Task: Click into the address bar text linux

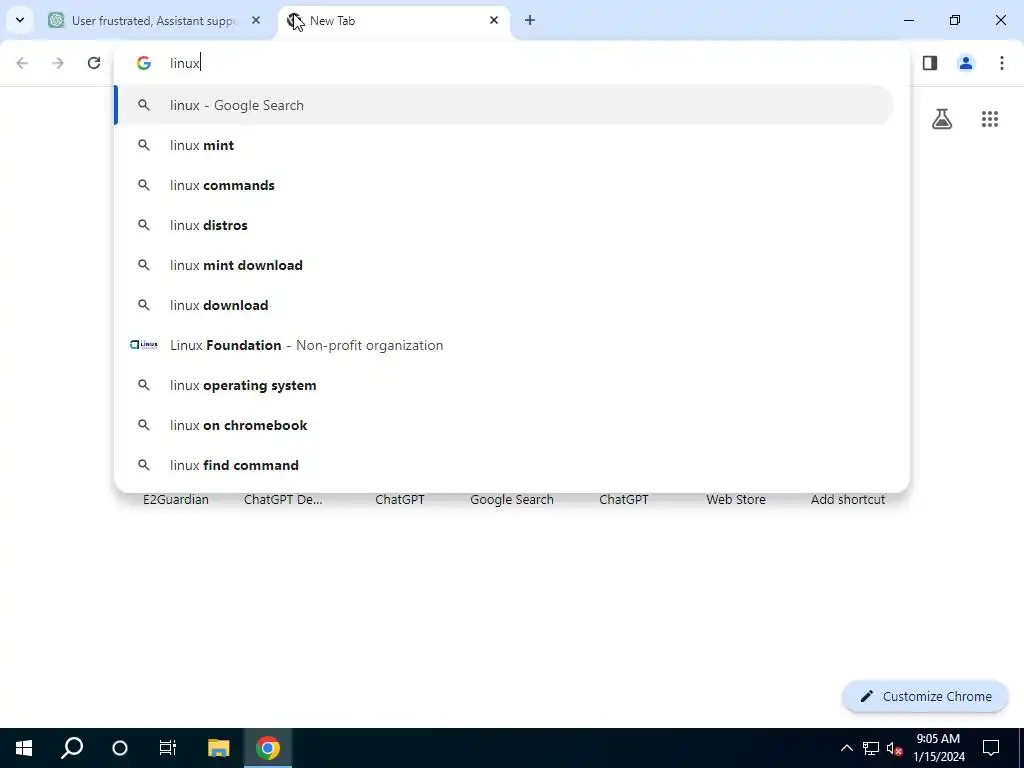Action: coord(185,63)
